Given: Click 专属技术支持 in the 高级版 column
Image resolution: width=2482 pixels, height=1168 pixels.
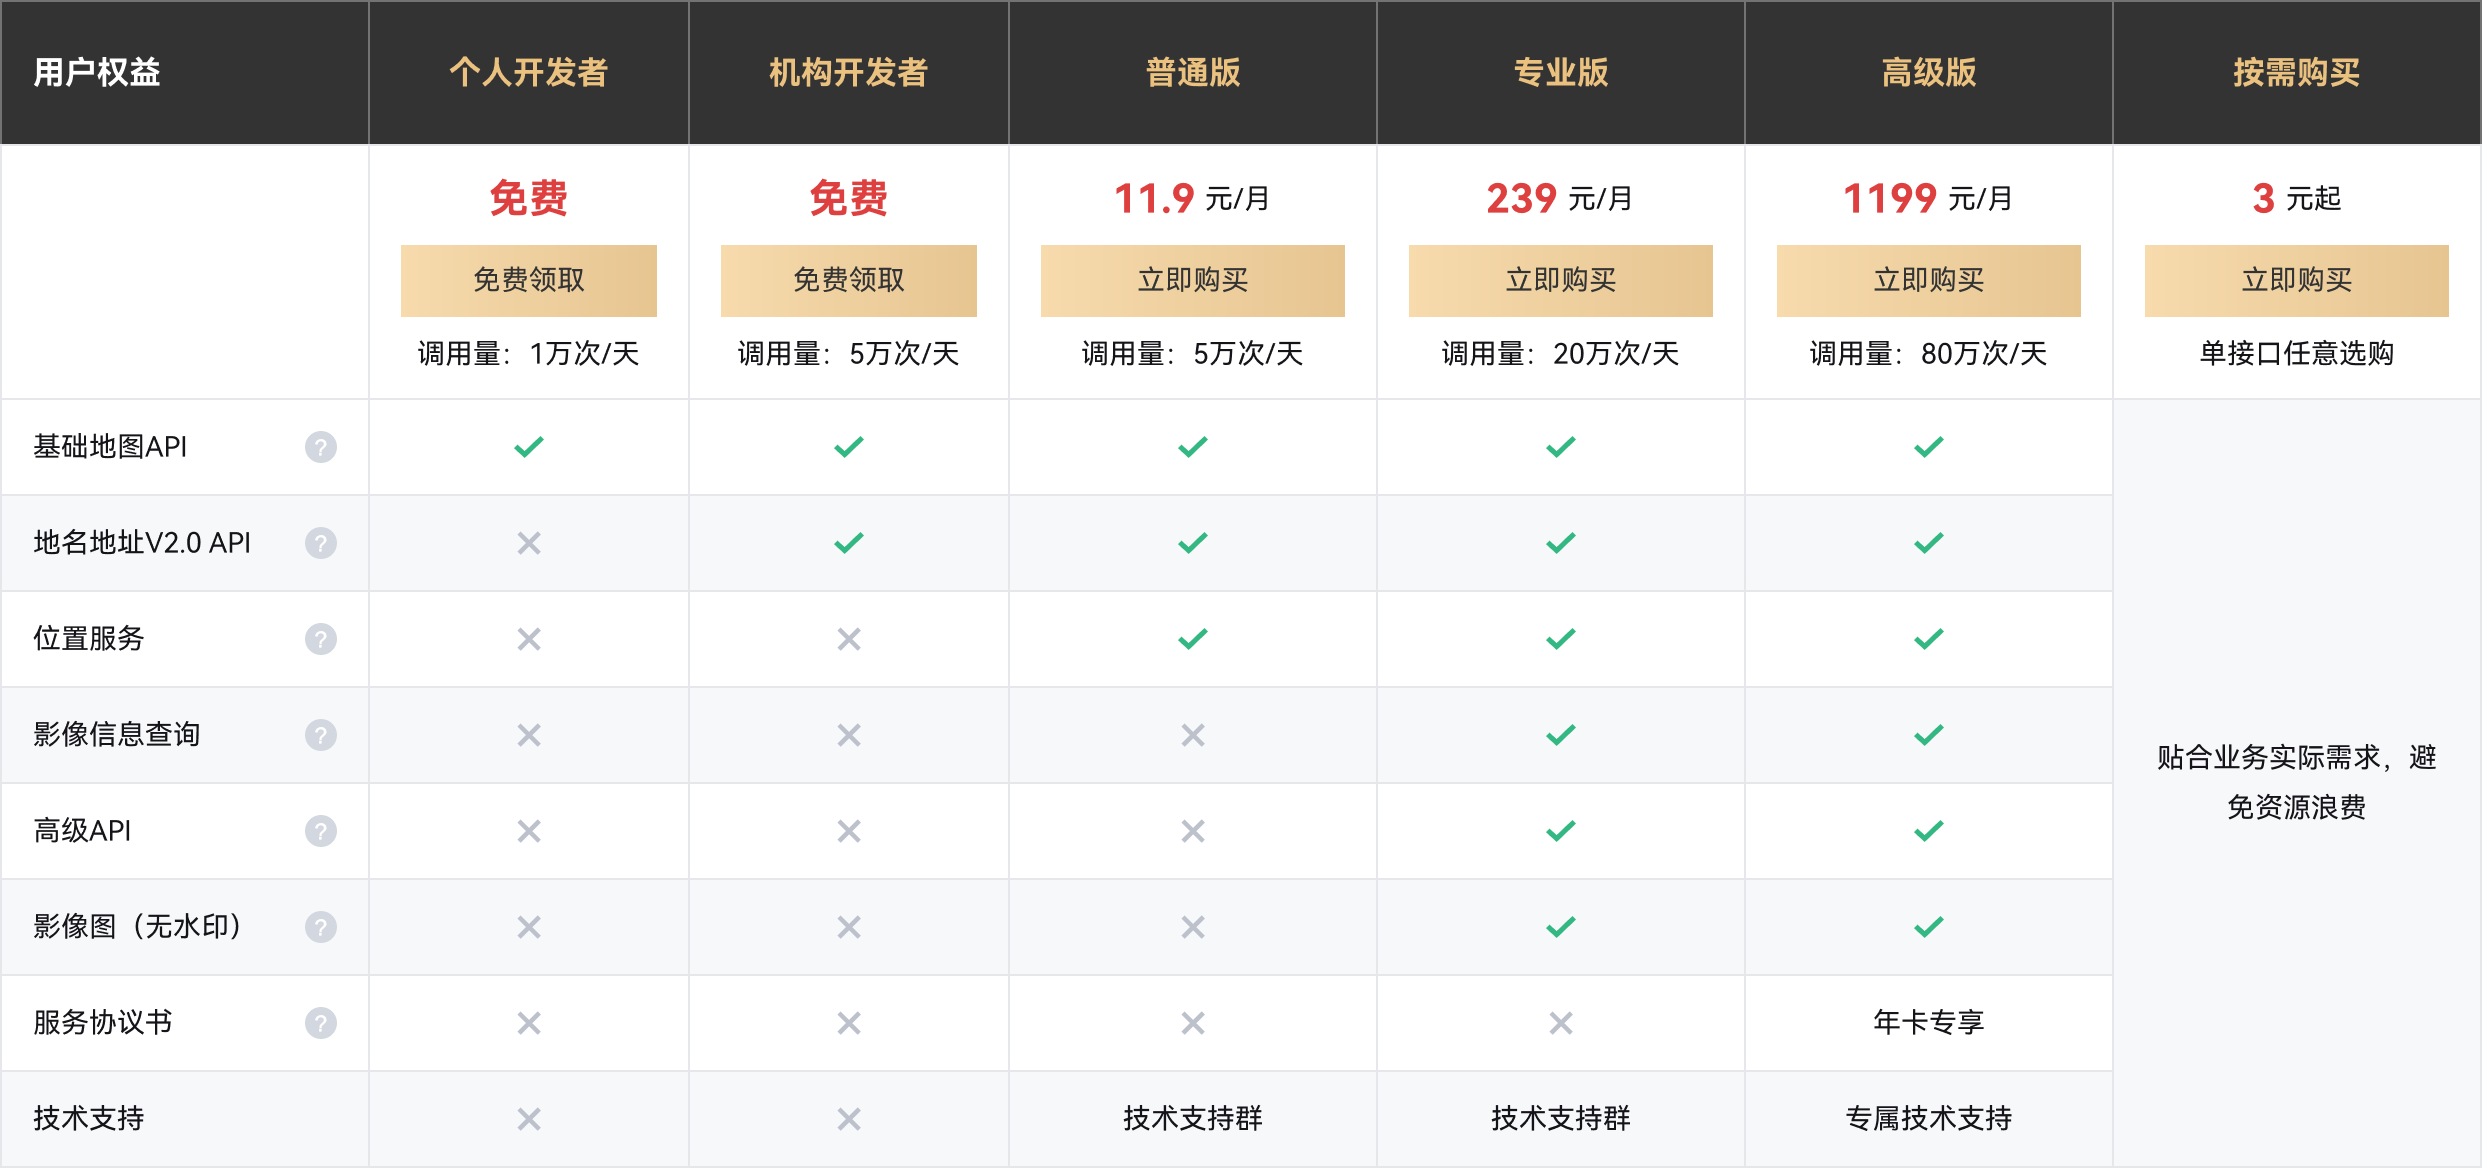Looking at the screenshot, I should click(x=1929, y=1118).
